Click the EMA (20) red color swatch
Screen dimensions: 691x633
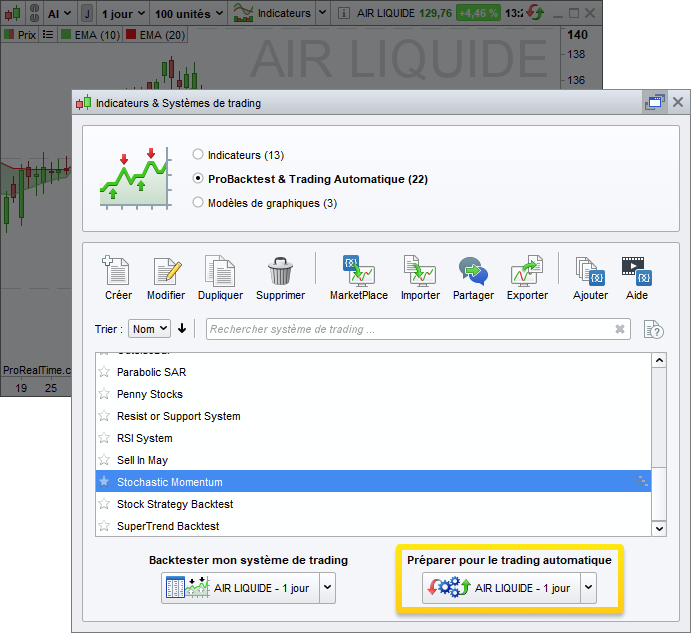pyautogui.click(x=131, y=34)
